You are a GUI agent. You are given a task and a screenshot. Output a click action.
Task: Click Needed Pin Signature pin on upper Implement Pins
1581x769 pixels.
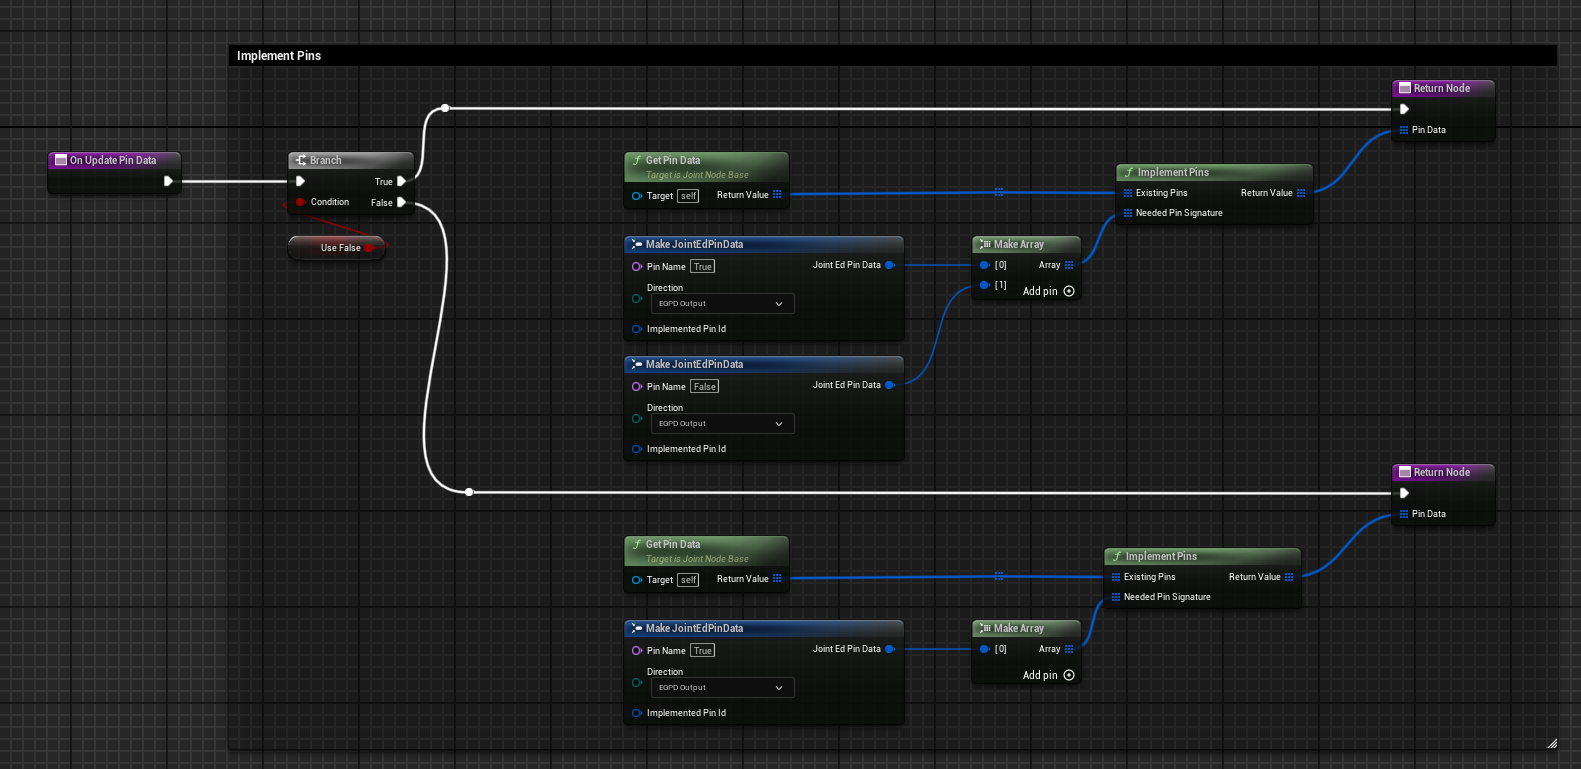tap(1128, 213)
